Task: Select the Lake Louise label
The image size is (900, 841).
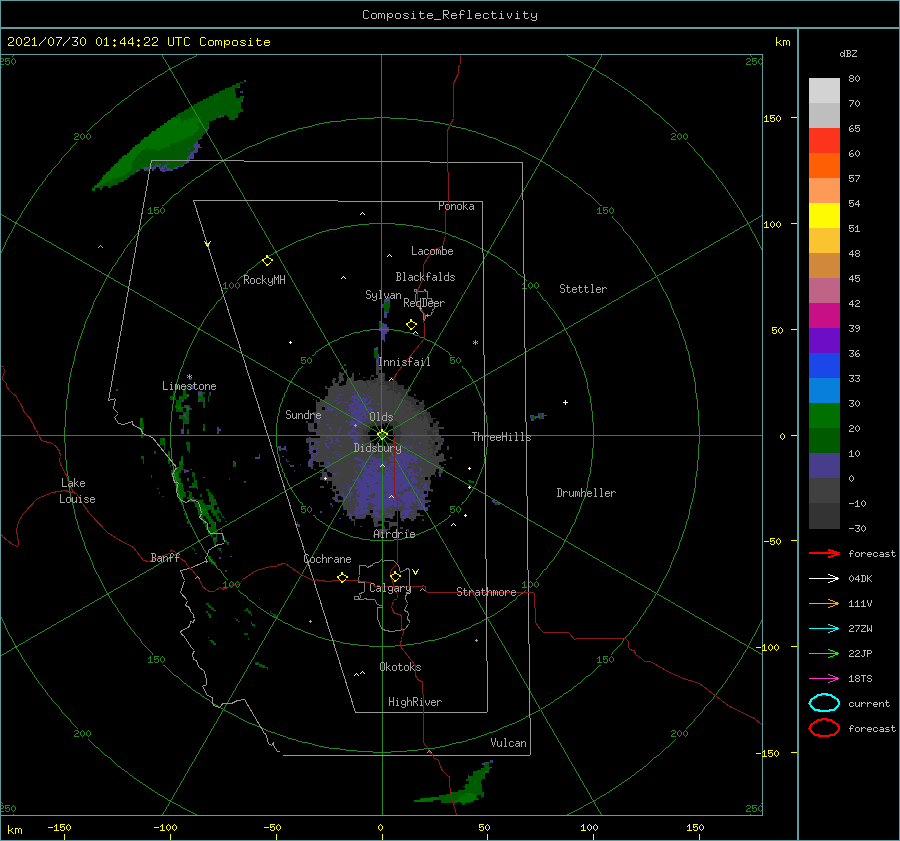Action: [x=77, y=491]
